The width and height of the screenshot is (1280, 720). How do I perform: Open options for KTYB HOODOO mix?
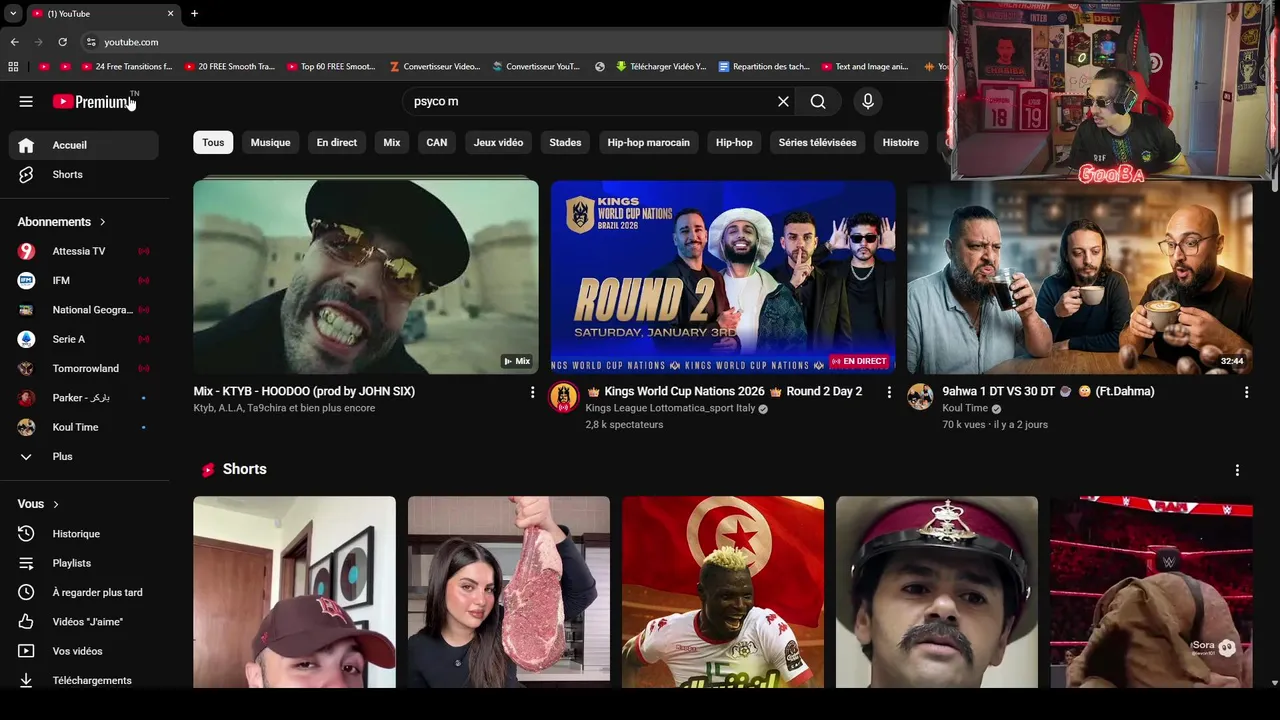coord(532,392)
